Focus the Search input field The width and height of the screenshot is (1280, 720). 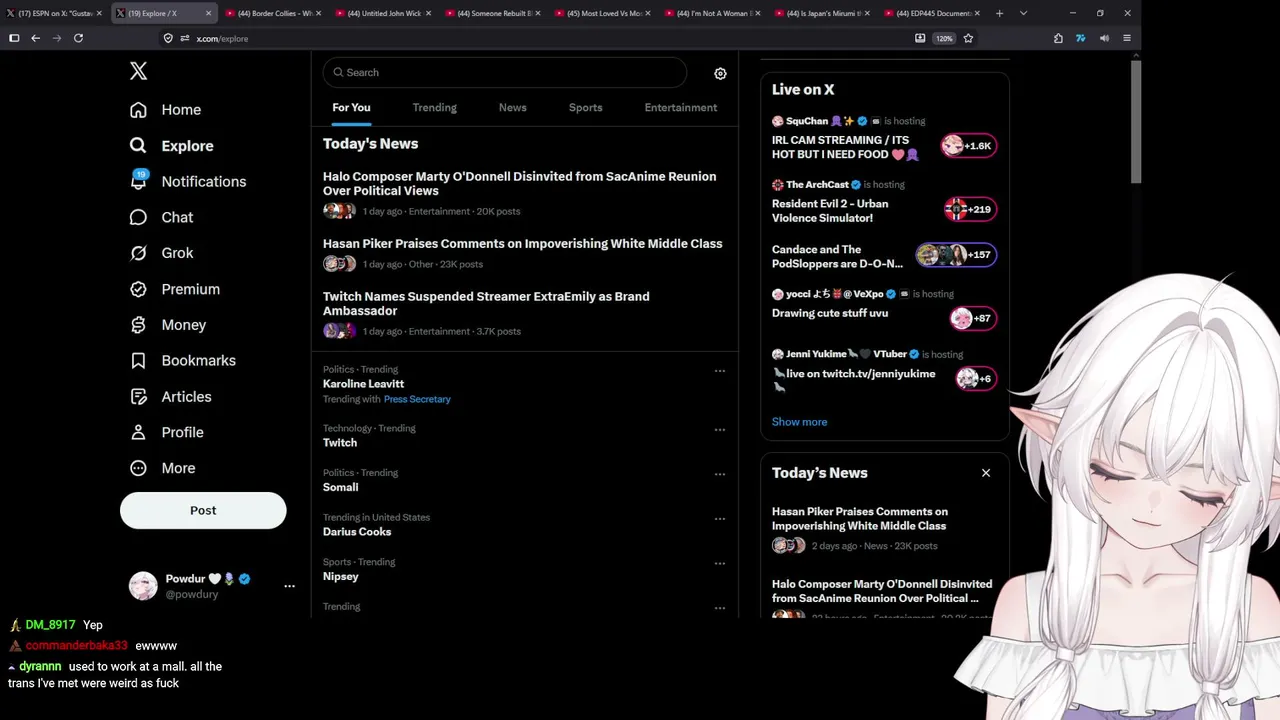click(x=505, y=72)
